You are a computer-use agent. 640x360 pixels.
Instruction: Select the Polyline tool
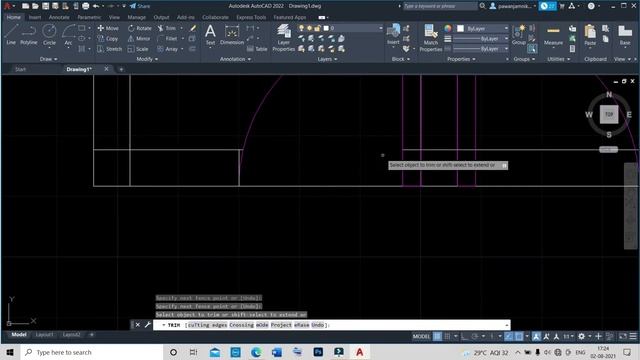29,34
